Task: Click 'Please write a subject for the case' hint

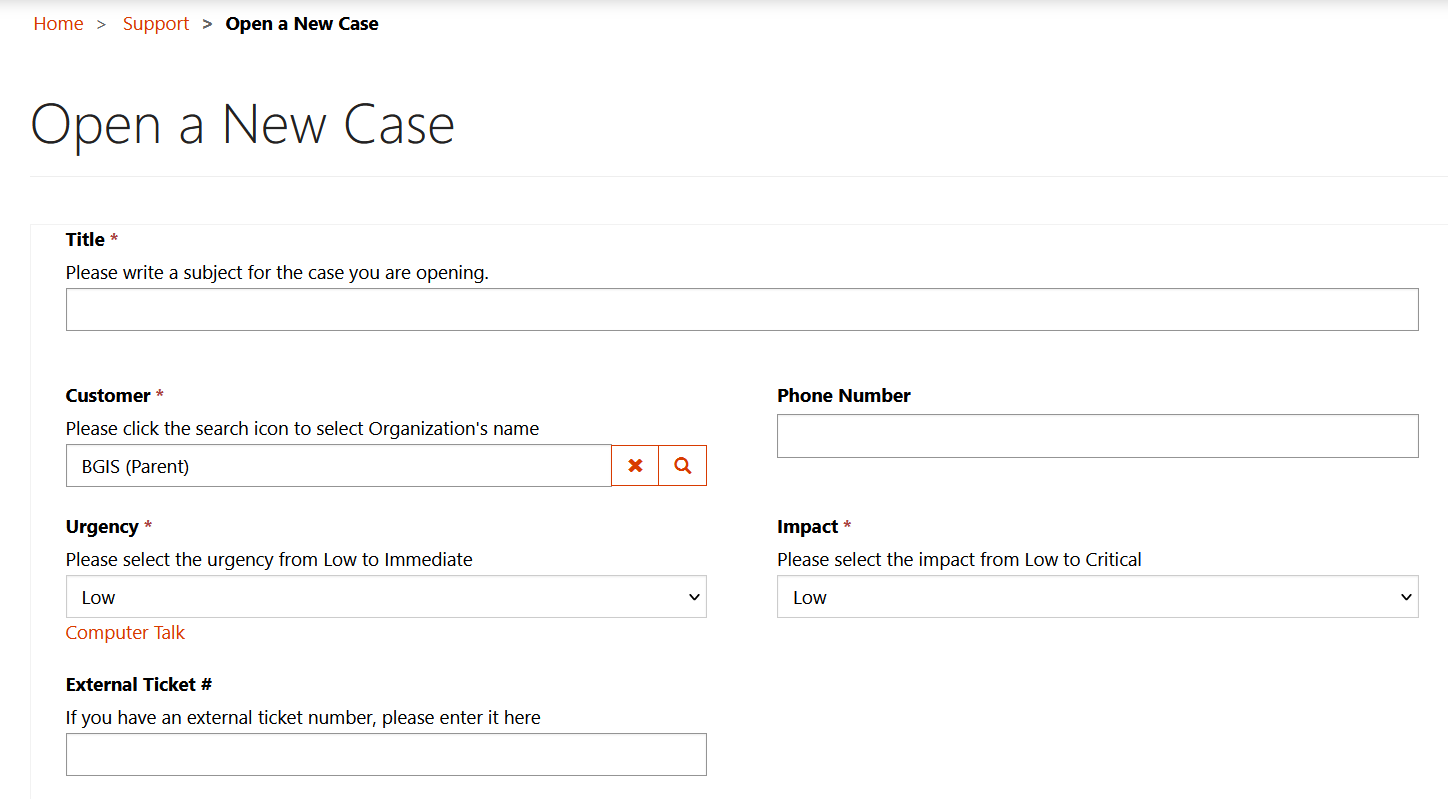Action: point(277,273)
